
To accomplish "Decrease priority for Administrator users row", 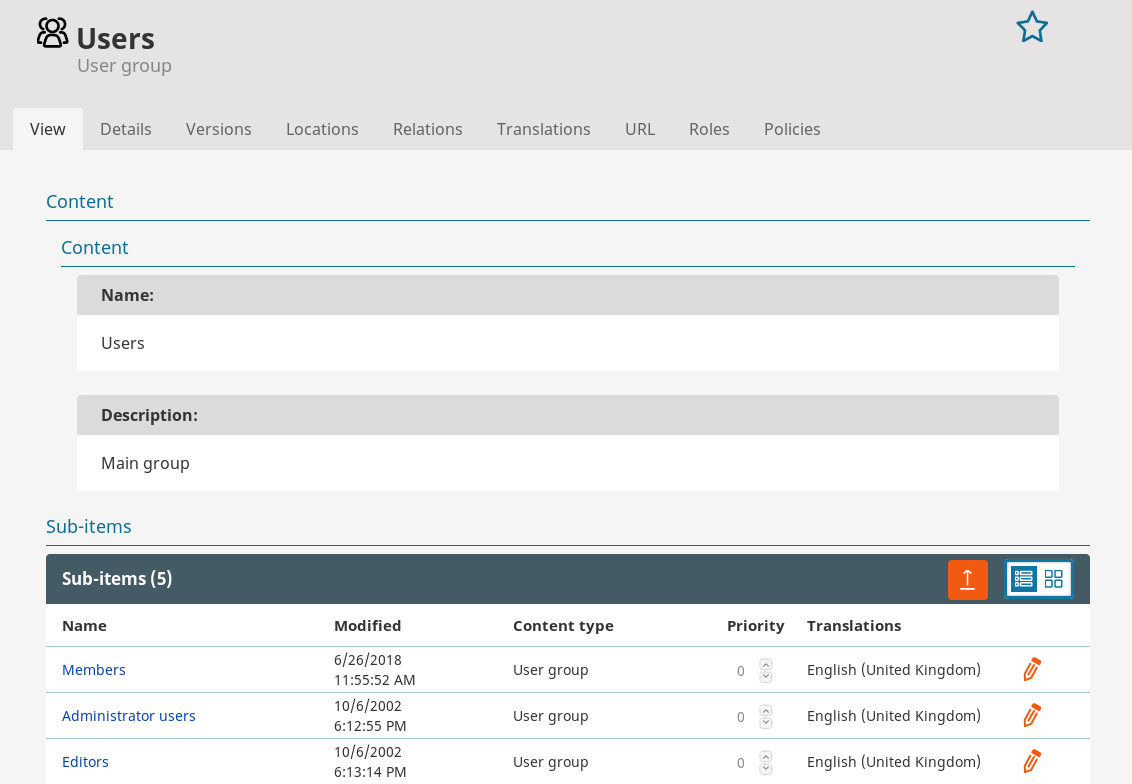I will click(766, 723).
